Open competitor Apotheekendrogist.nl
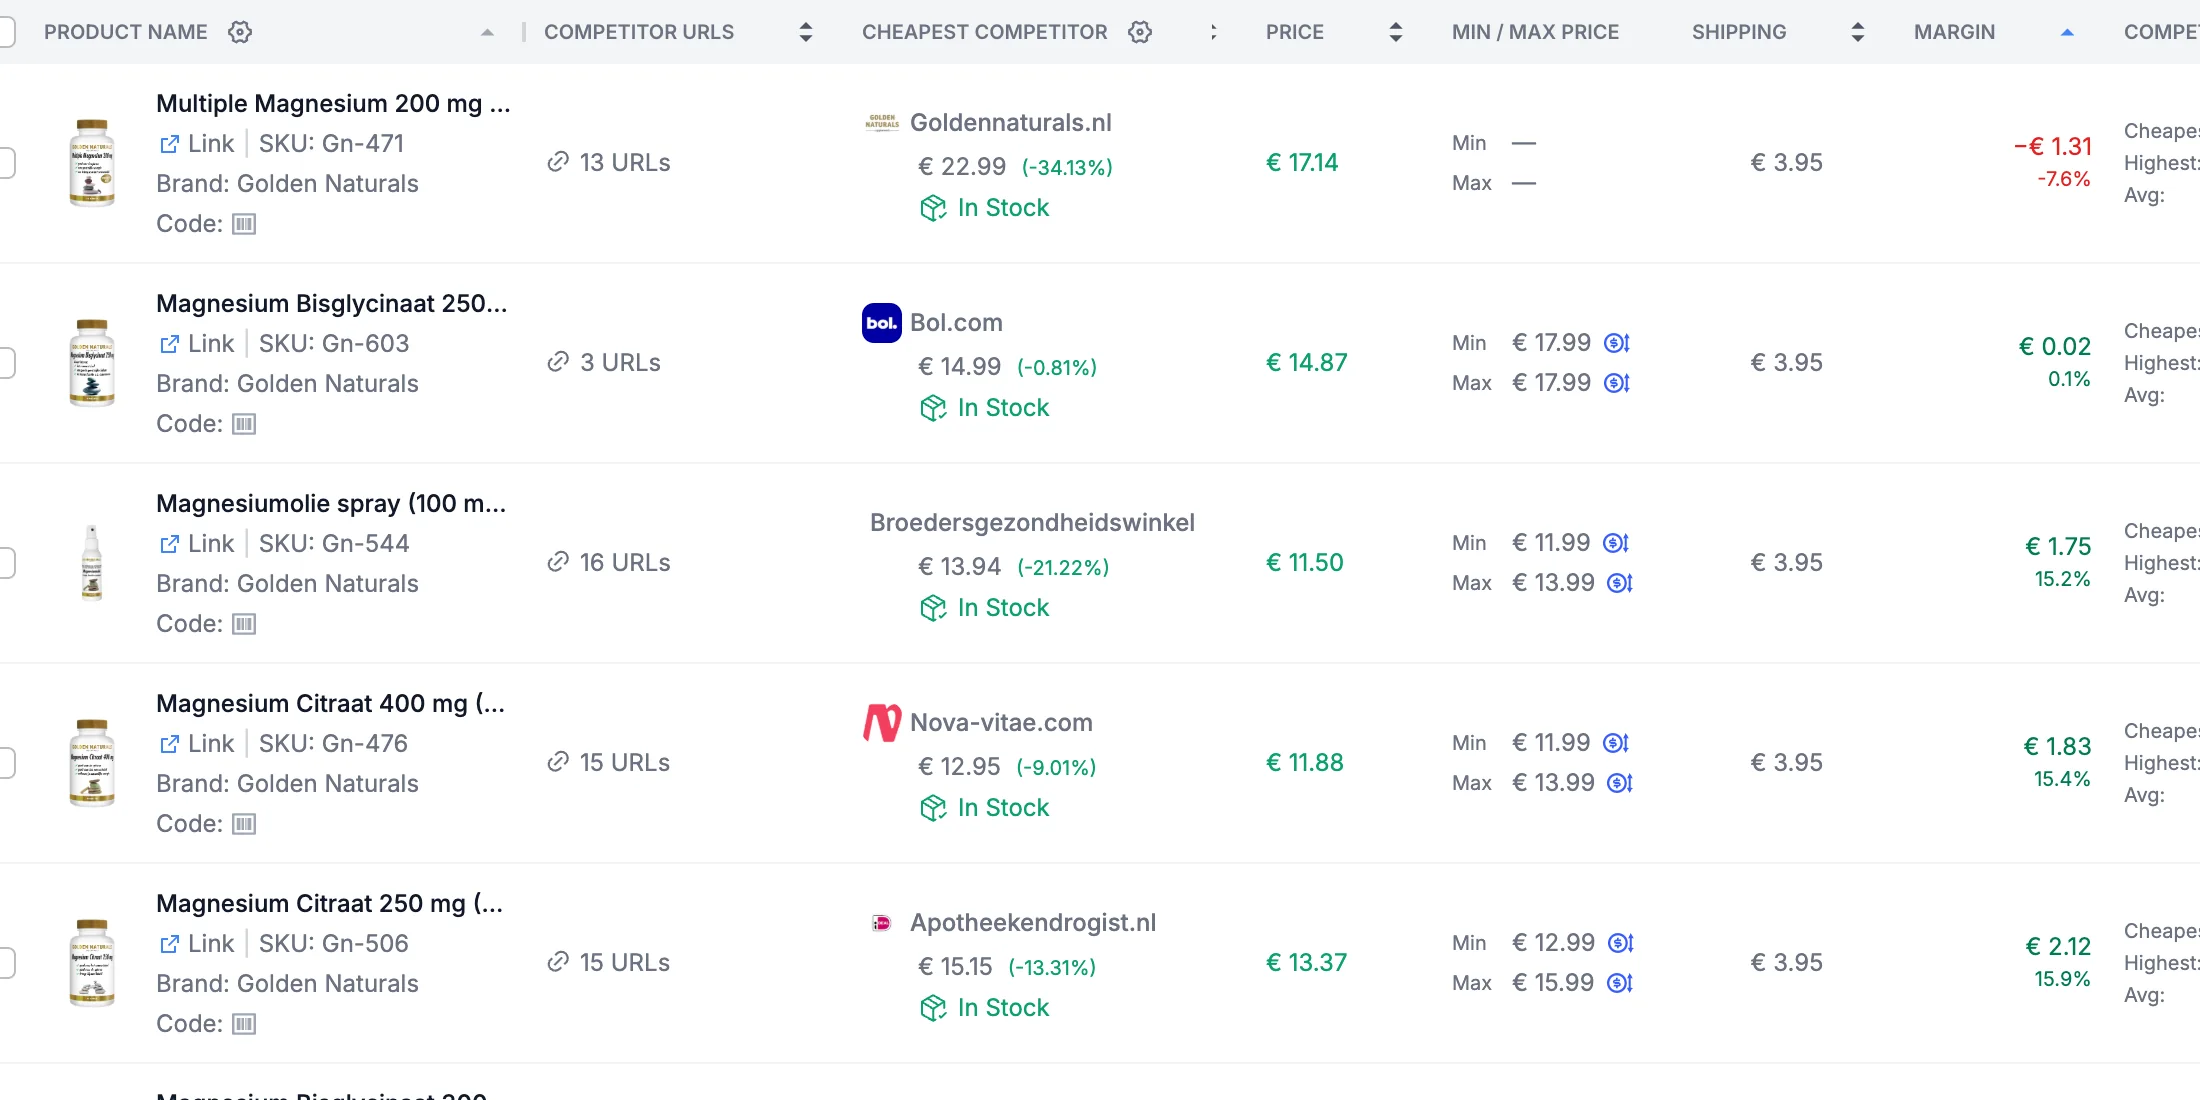 pyautogui.click(x=1033, y=923)
